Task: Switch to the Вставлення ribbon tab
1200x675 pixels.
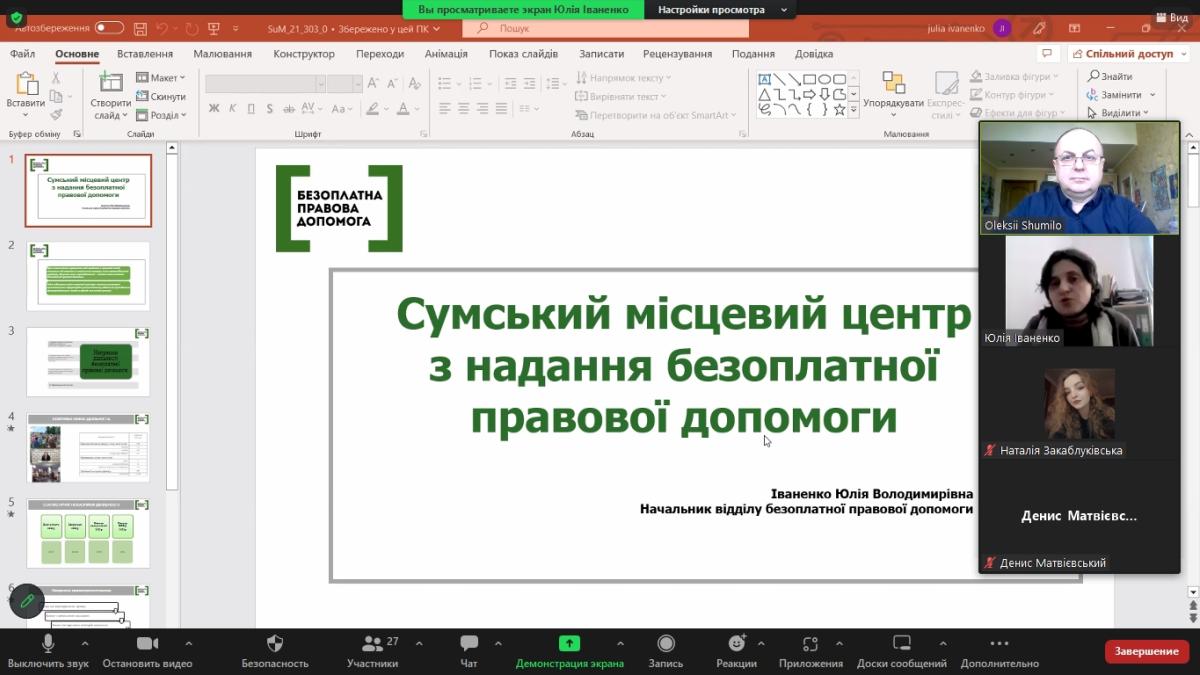Action: coord(145,54)
